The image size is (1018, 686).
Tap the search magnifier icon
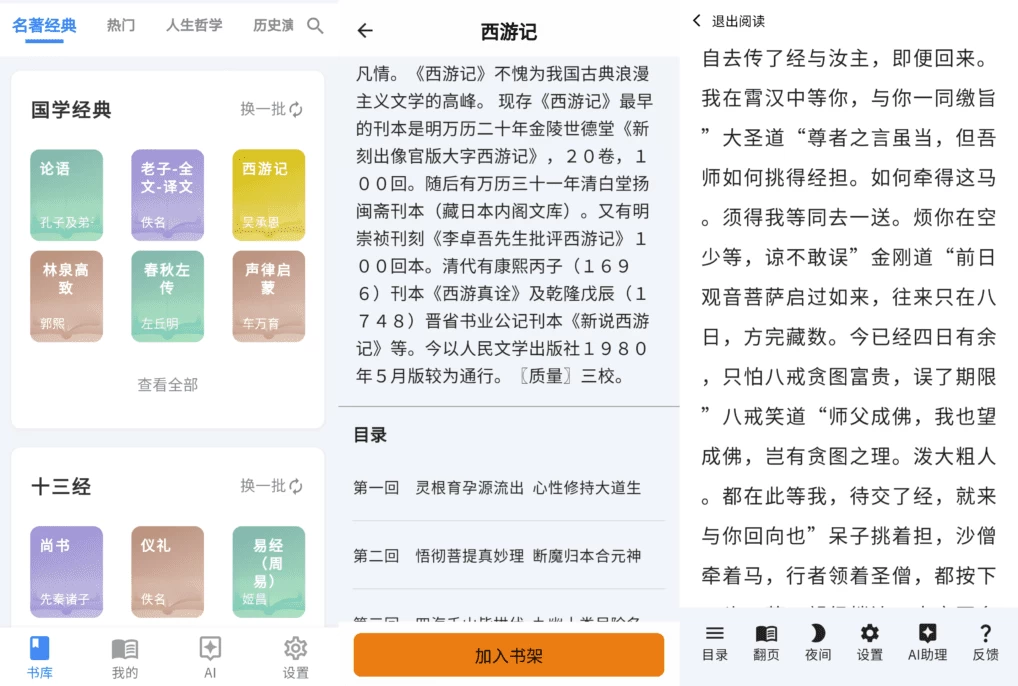[x=315, y=26]
